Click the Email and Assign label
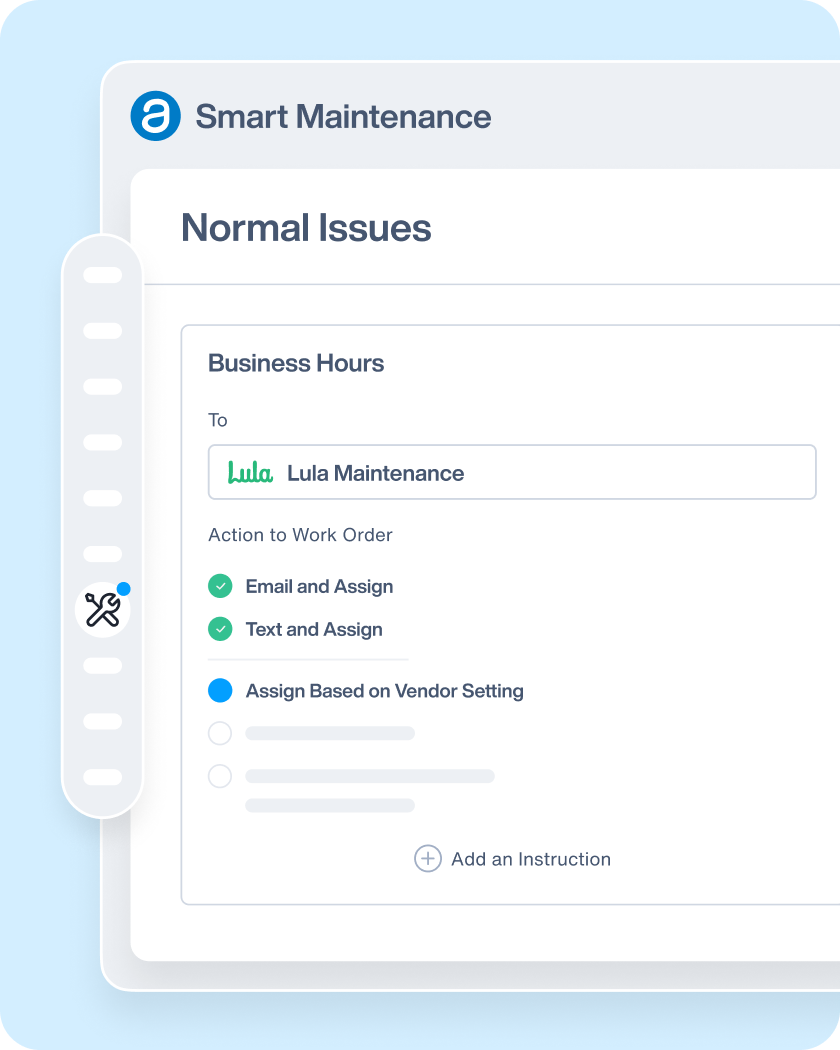The width and height of the screenshot is (840, 1050). click(320, 587)
